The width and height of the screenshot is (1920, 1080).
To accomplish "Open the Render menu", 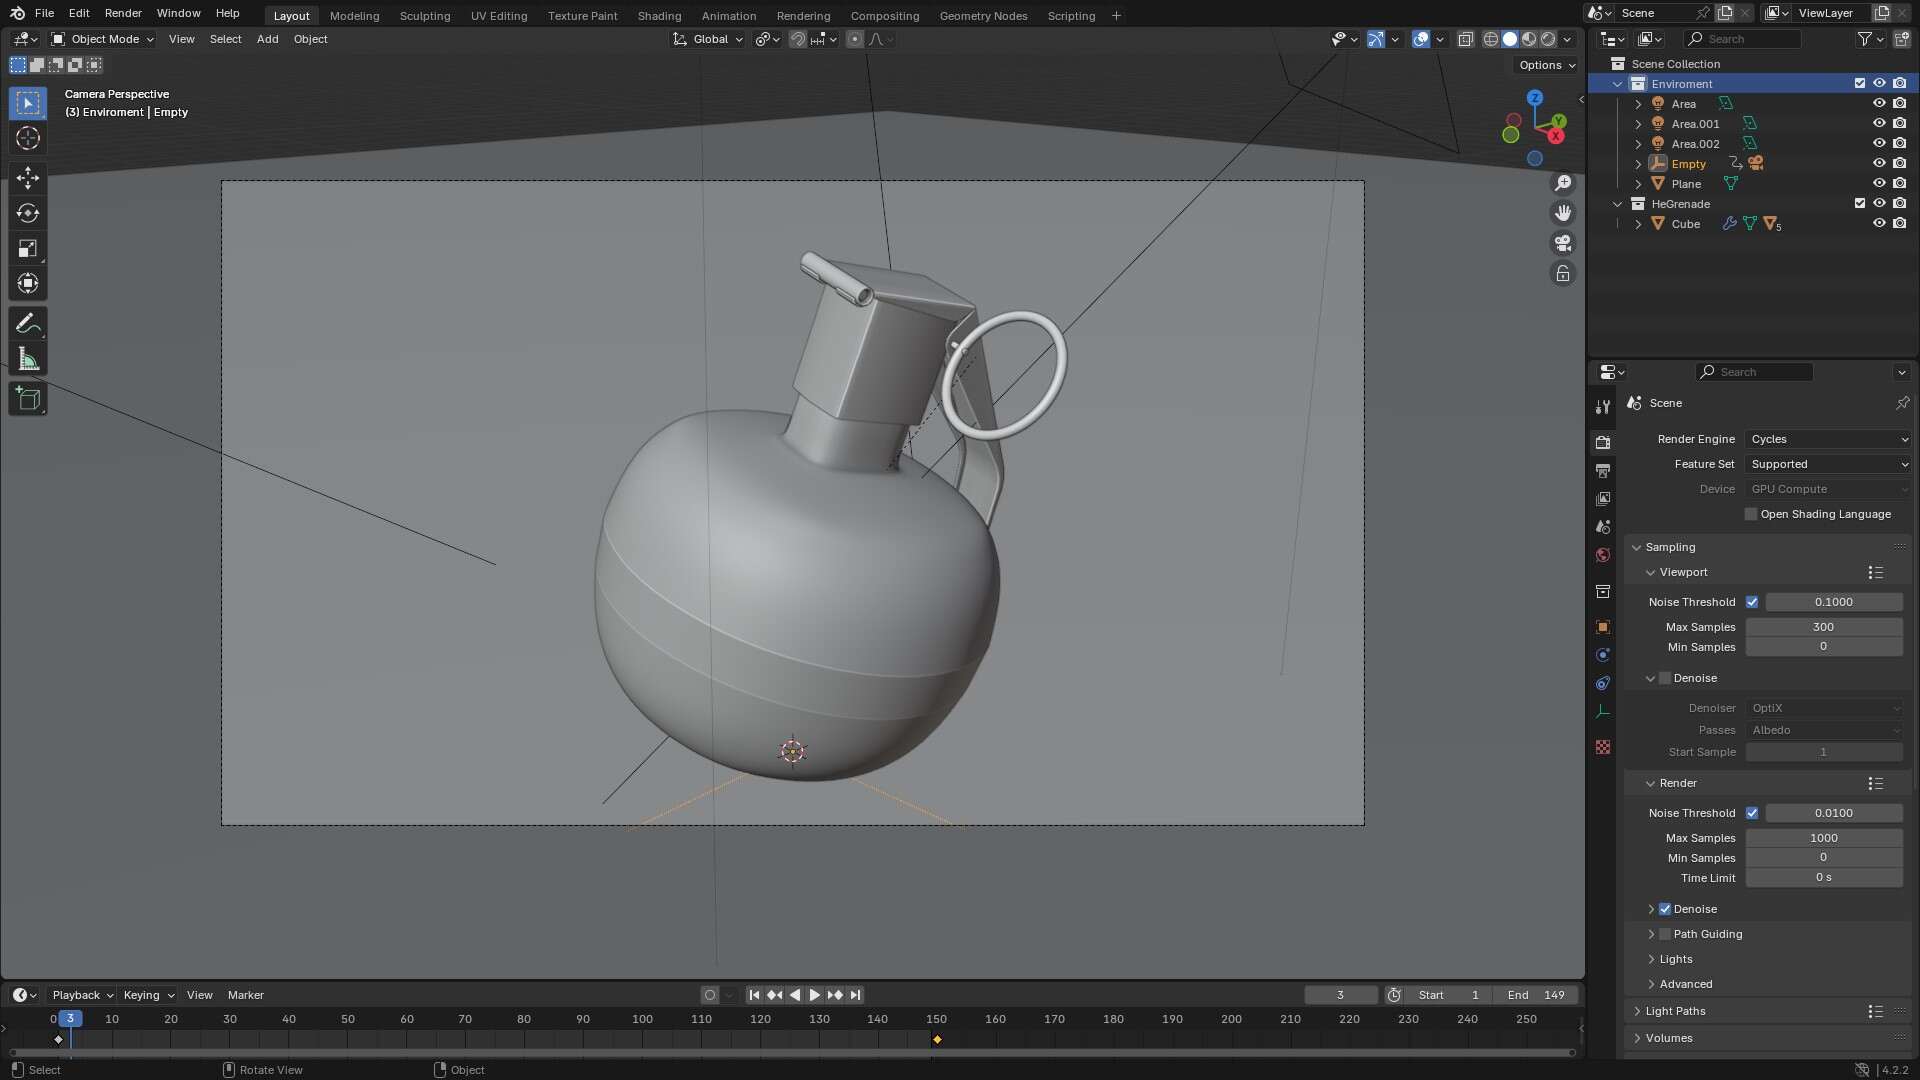I will pos(123,13).
